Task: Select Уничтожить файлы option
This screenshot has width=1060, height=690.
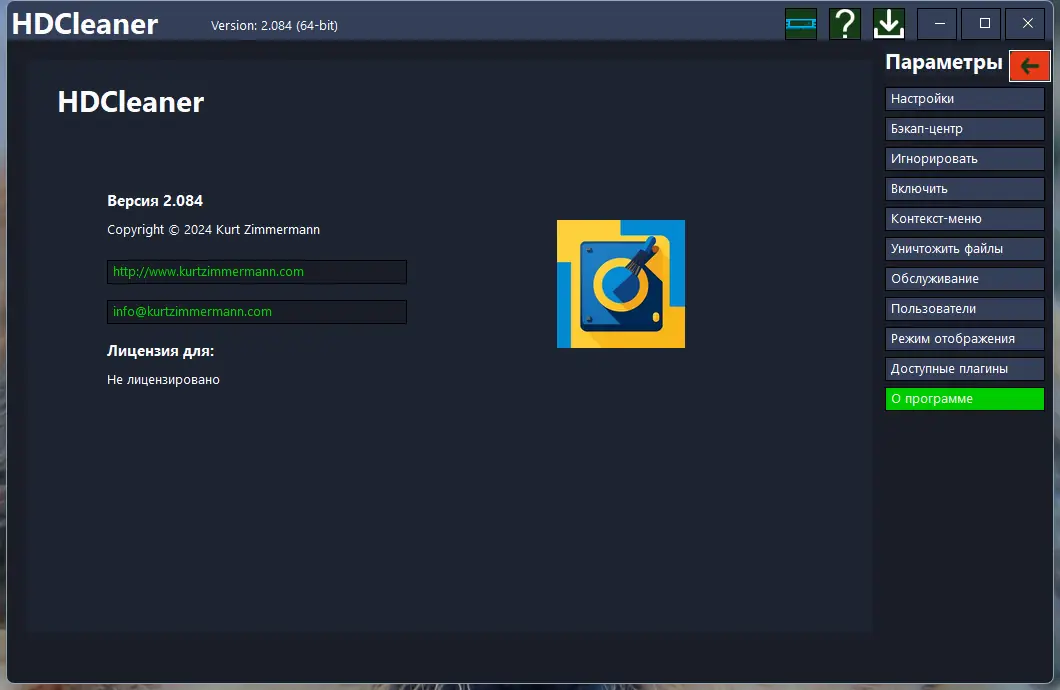Action: coord(965,249)
